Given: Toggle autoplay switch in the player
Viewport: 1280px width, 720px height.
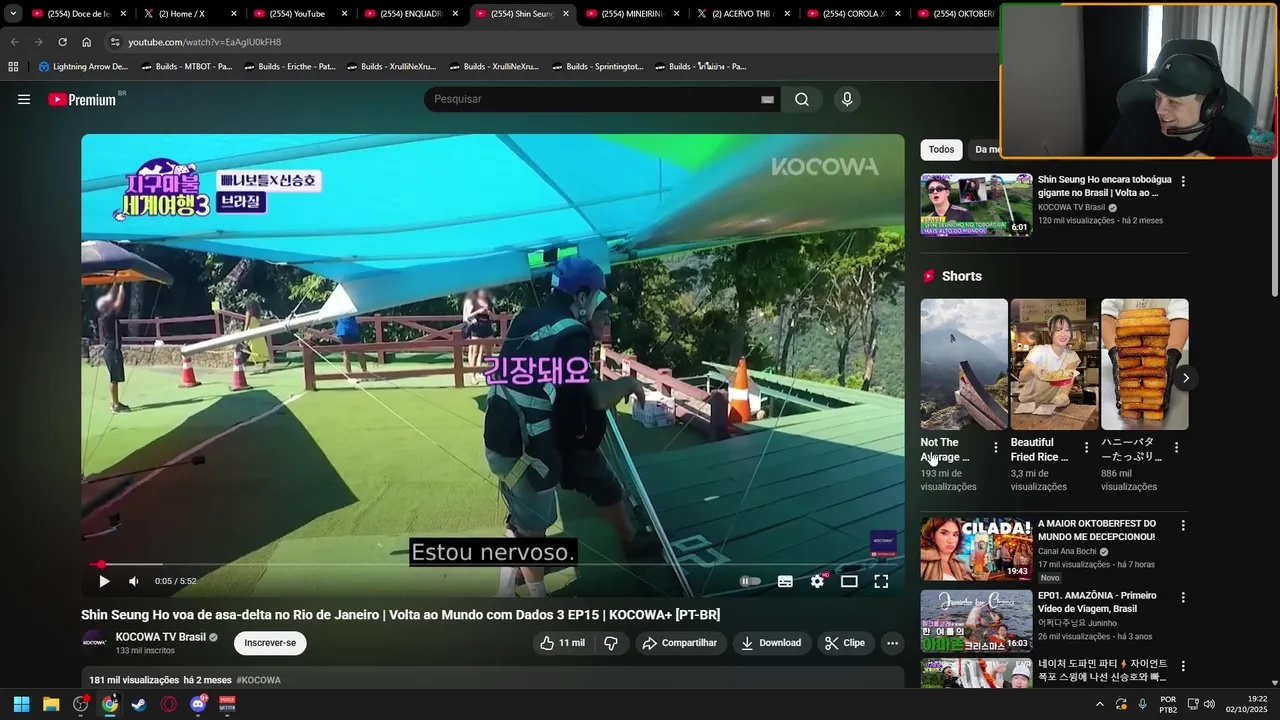Looking at the screenshot, I should click(750, 581).
